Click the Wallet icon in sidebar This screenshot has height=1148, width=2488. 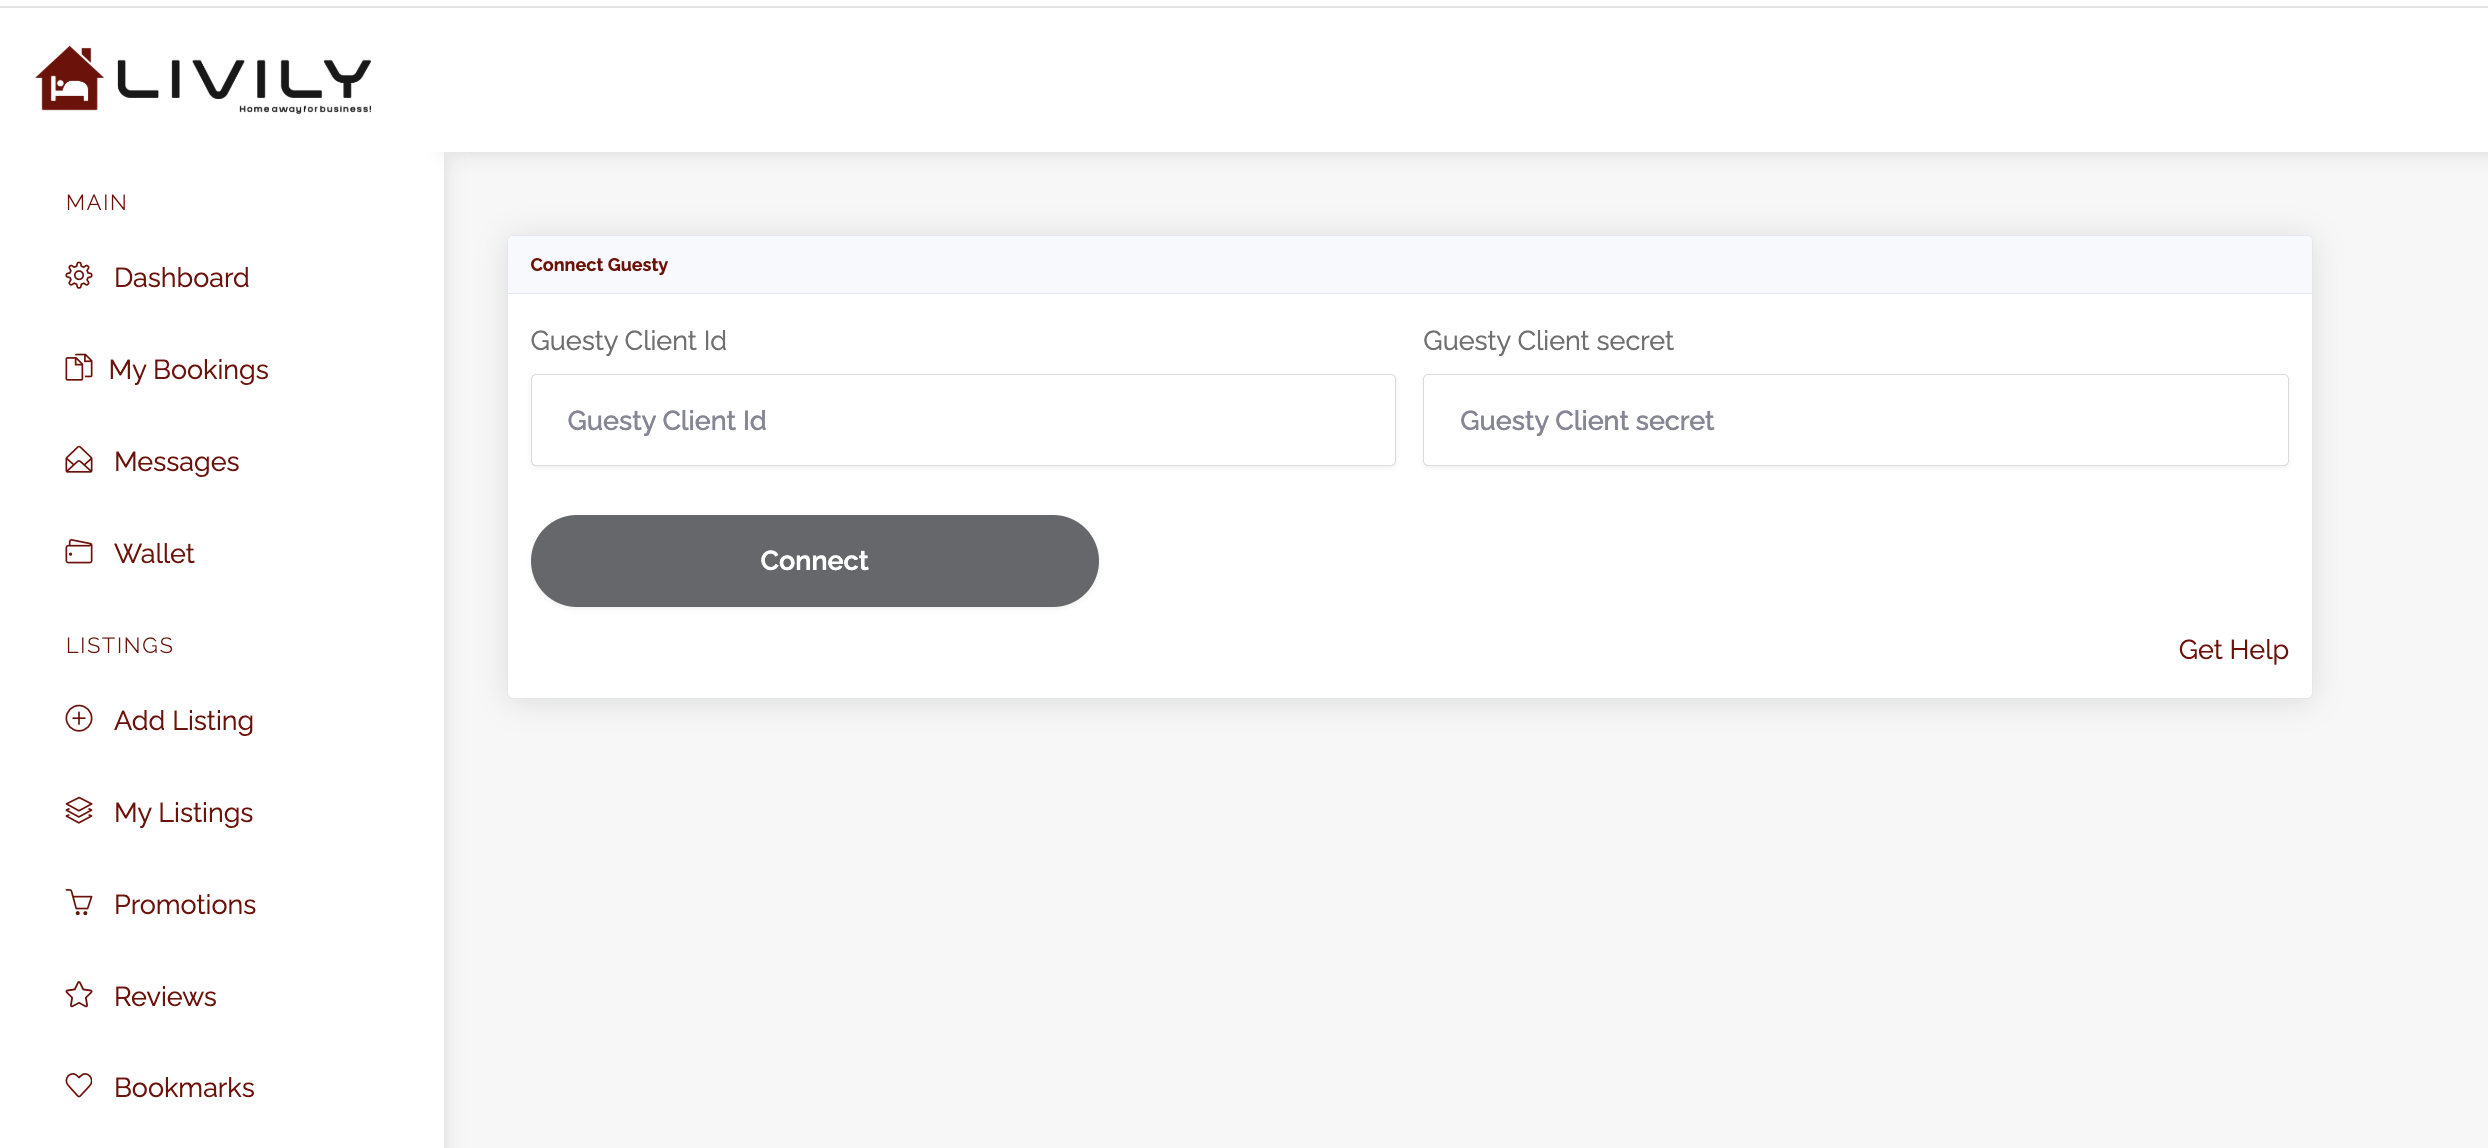pyautogui.click(x=79, y=552)
